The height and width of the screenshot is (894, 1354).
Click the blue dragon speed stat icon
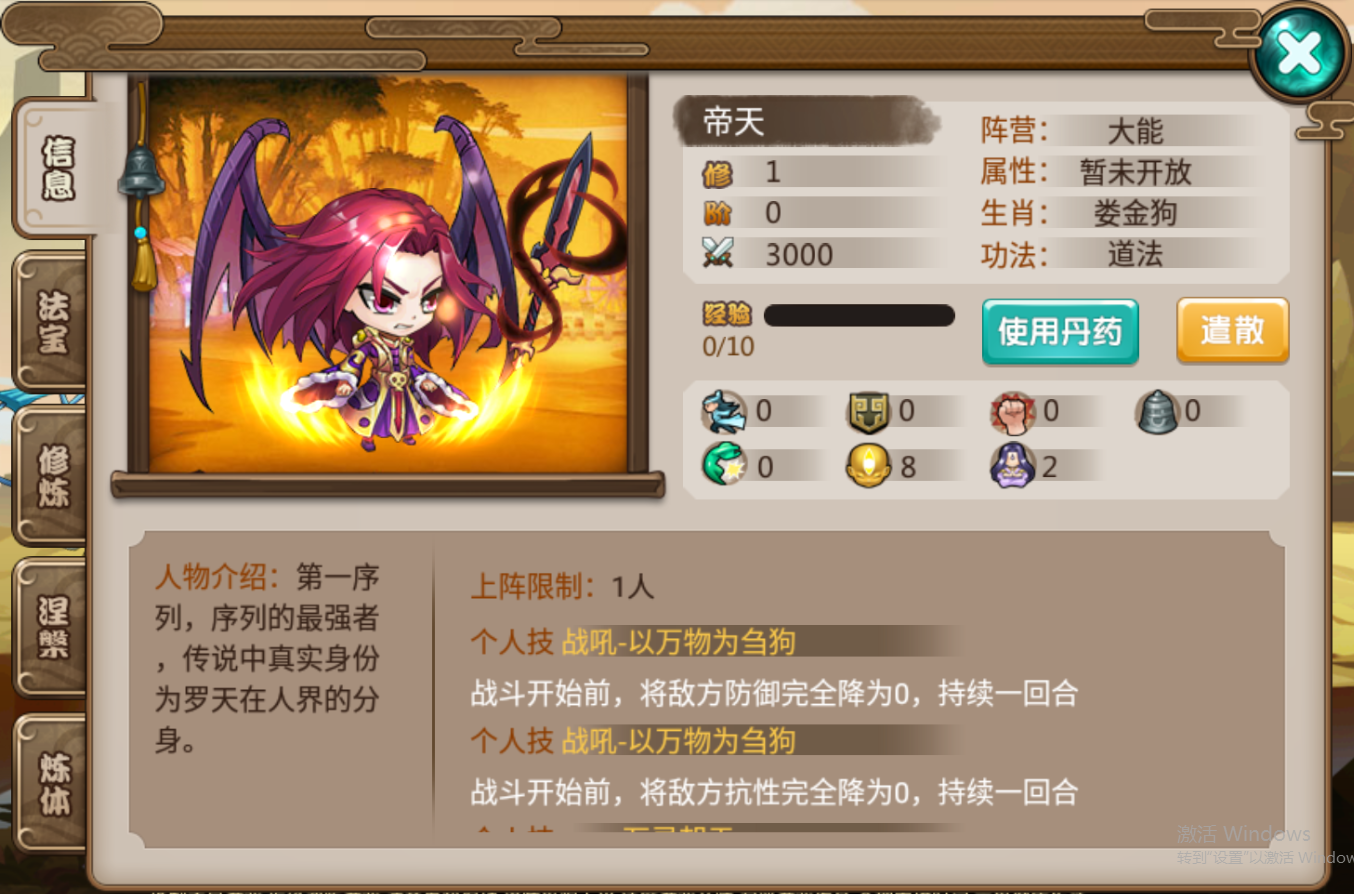point(722,411)
